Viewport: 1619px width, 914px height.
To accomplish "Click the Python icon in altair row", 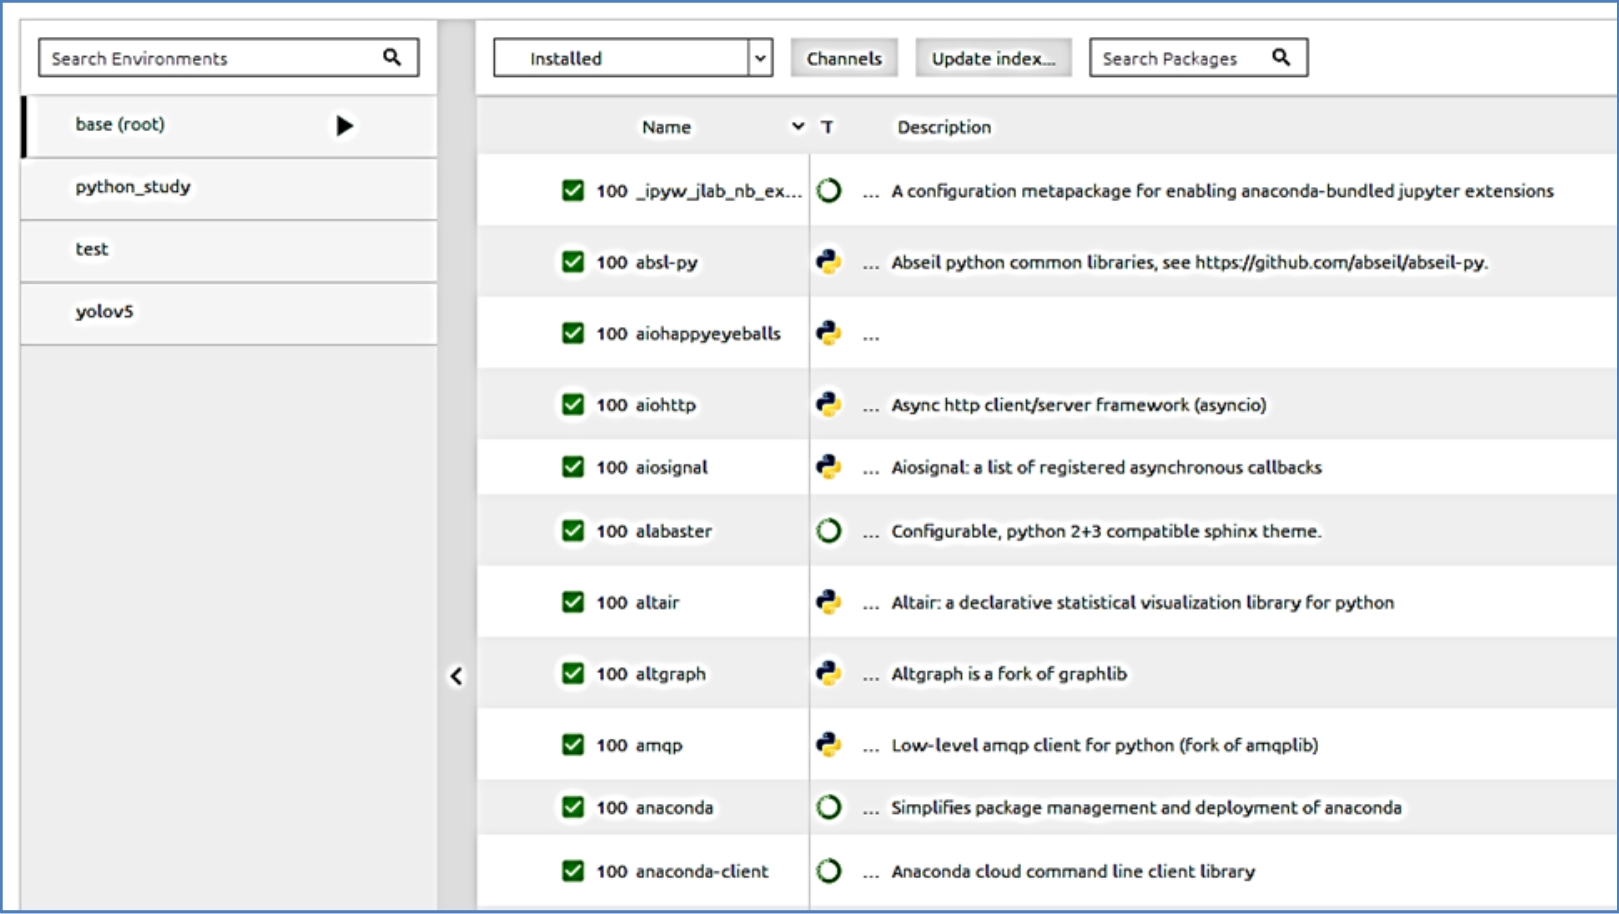I will coord(828,601).
